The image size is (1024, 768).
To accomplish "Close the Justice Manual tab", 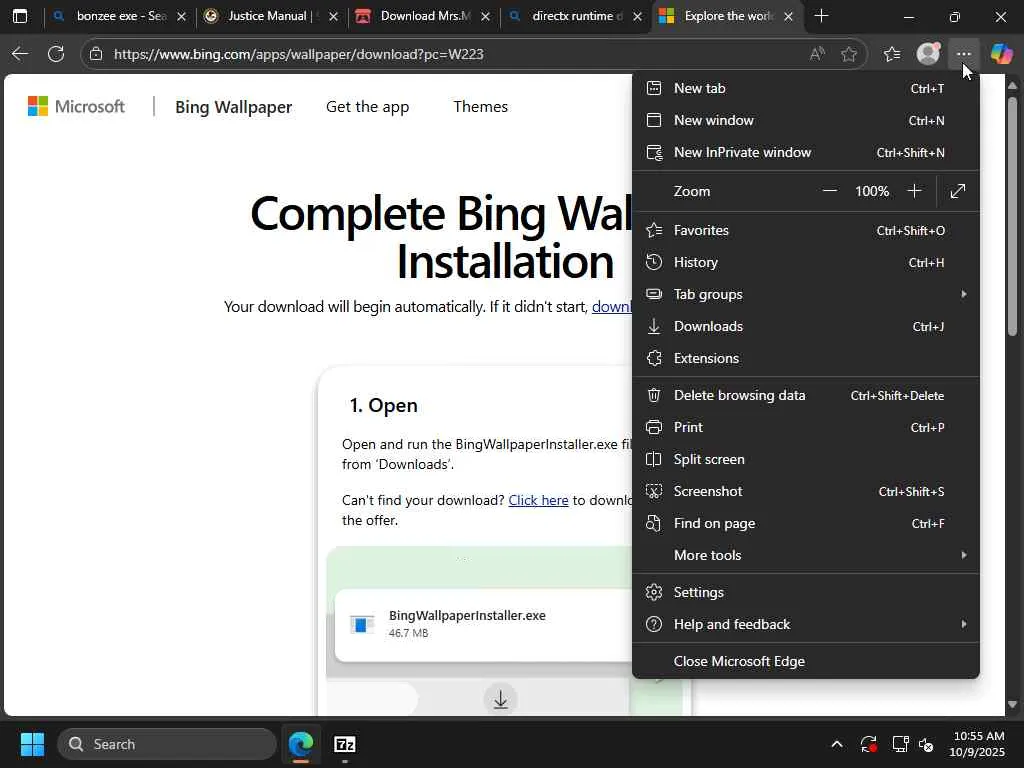I will point(334,17).
